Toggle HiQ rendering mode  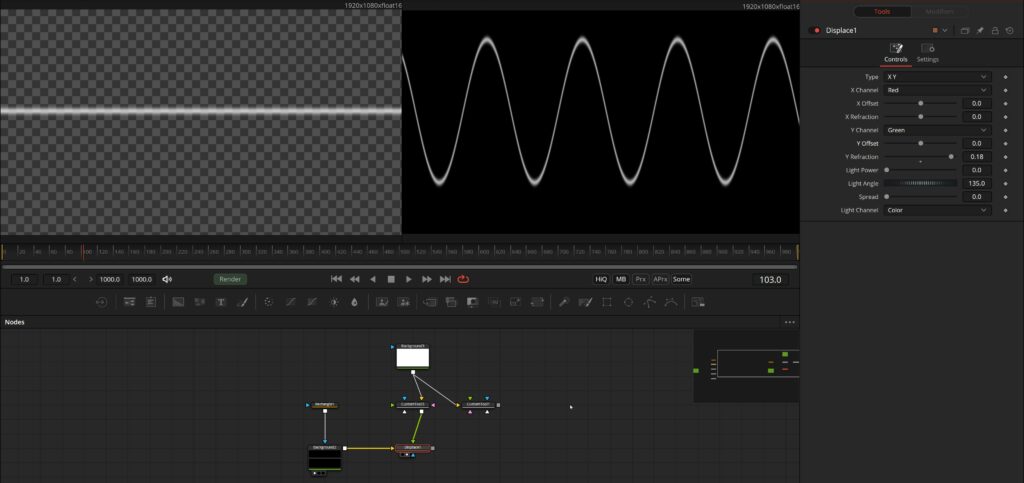coord(601,279)
